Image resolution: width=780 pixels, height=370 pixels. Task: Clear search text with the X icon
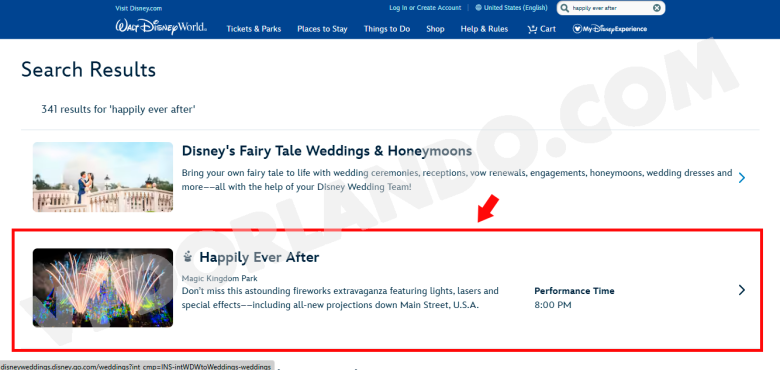[657, 8]
